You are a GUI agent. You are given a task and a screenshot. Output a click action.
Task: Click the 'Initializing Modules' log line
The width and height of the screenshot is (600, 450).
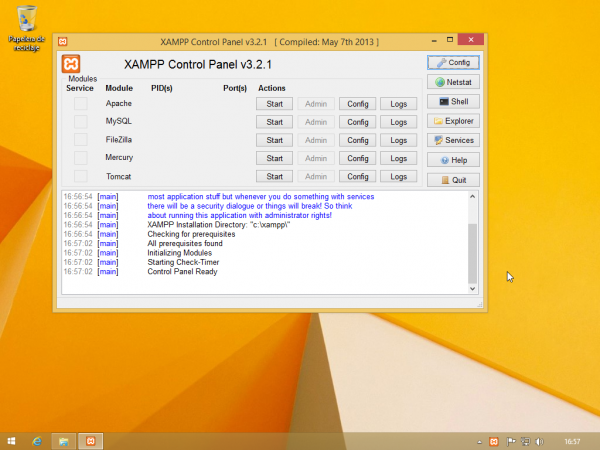point(179,253)
